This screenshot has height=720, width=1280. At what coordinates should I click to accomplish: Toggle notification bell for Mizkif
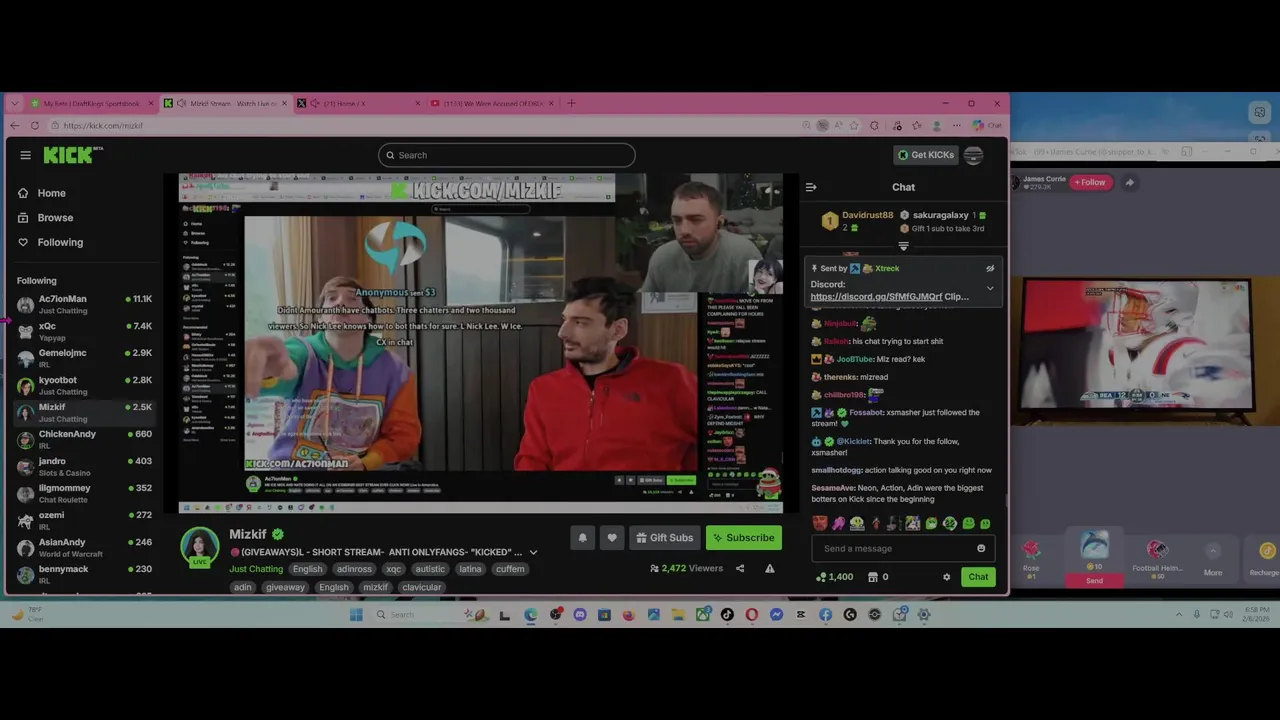(x=582, y=537)
